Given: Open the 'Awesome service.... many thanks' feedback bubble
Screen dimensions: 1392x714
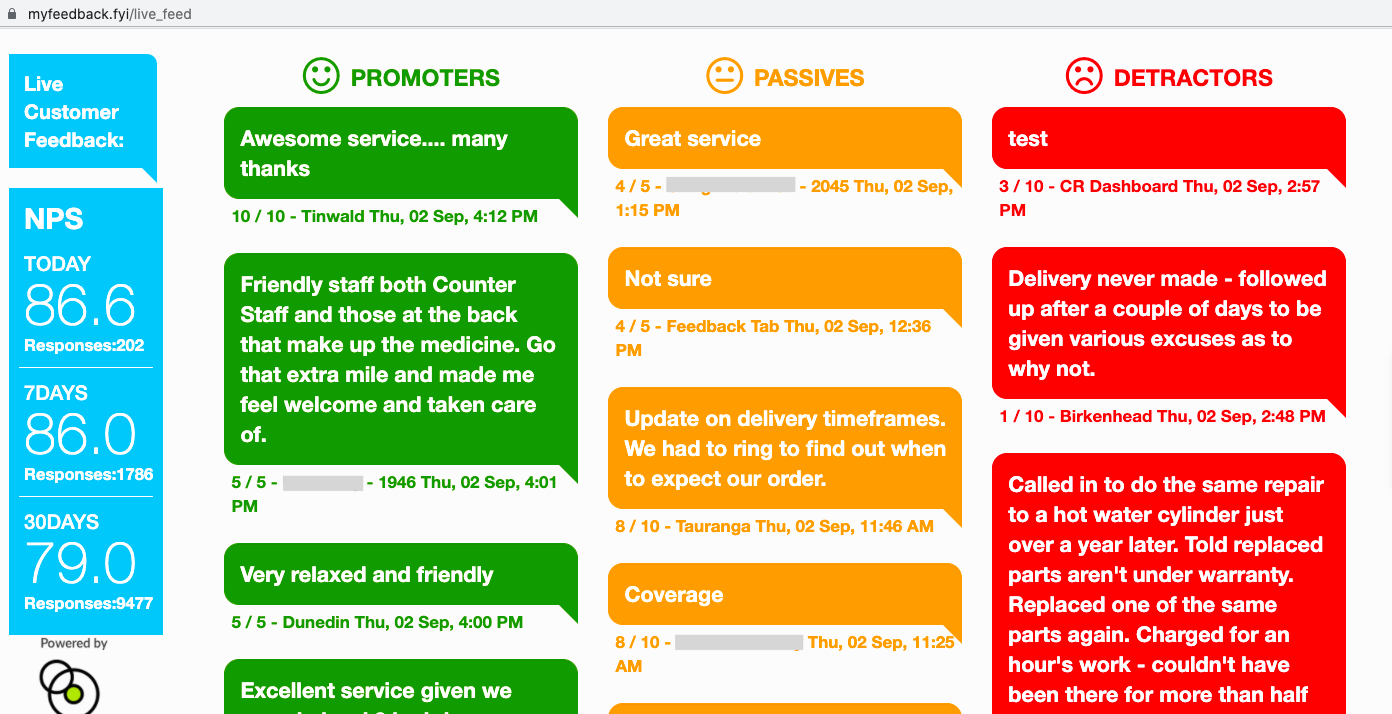Looking at the screenshot, I should [x=401, y=153].
